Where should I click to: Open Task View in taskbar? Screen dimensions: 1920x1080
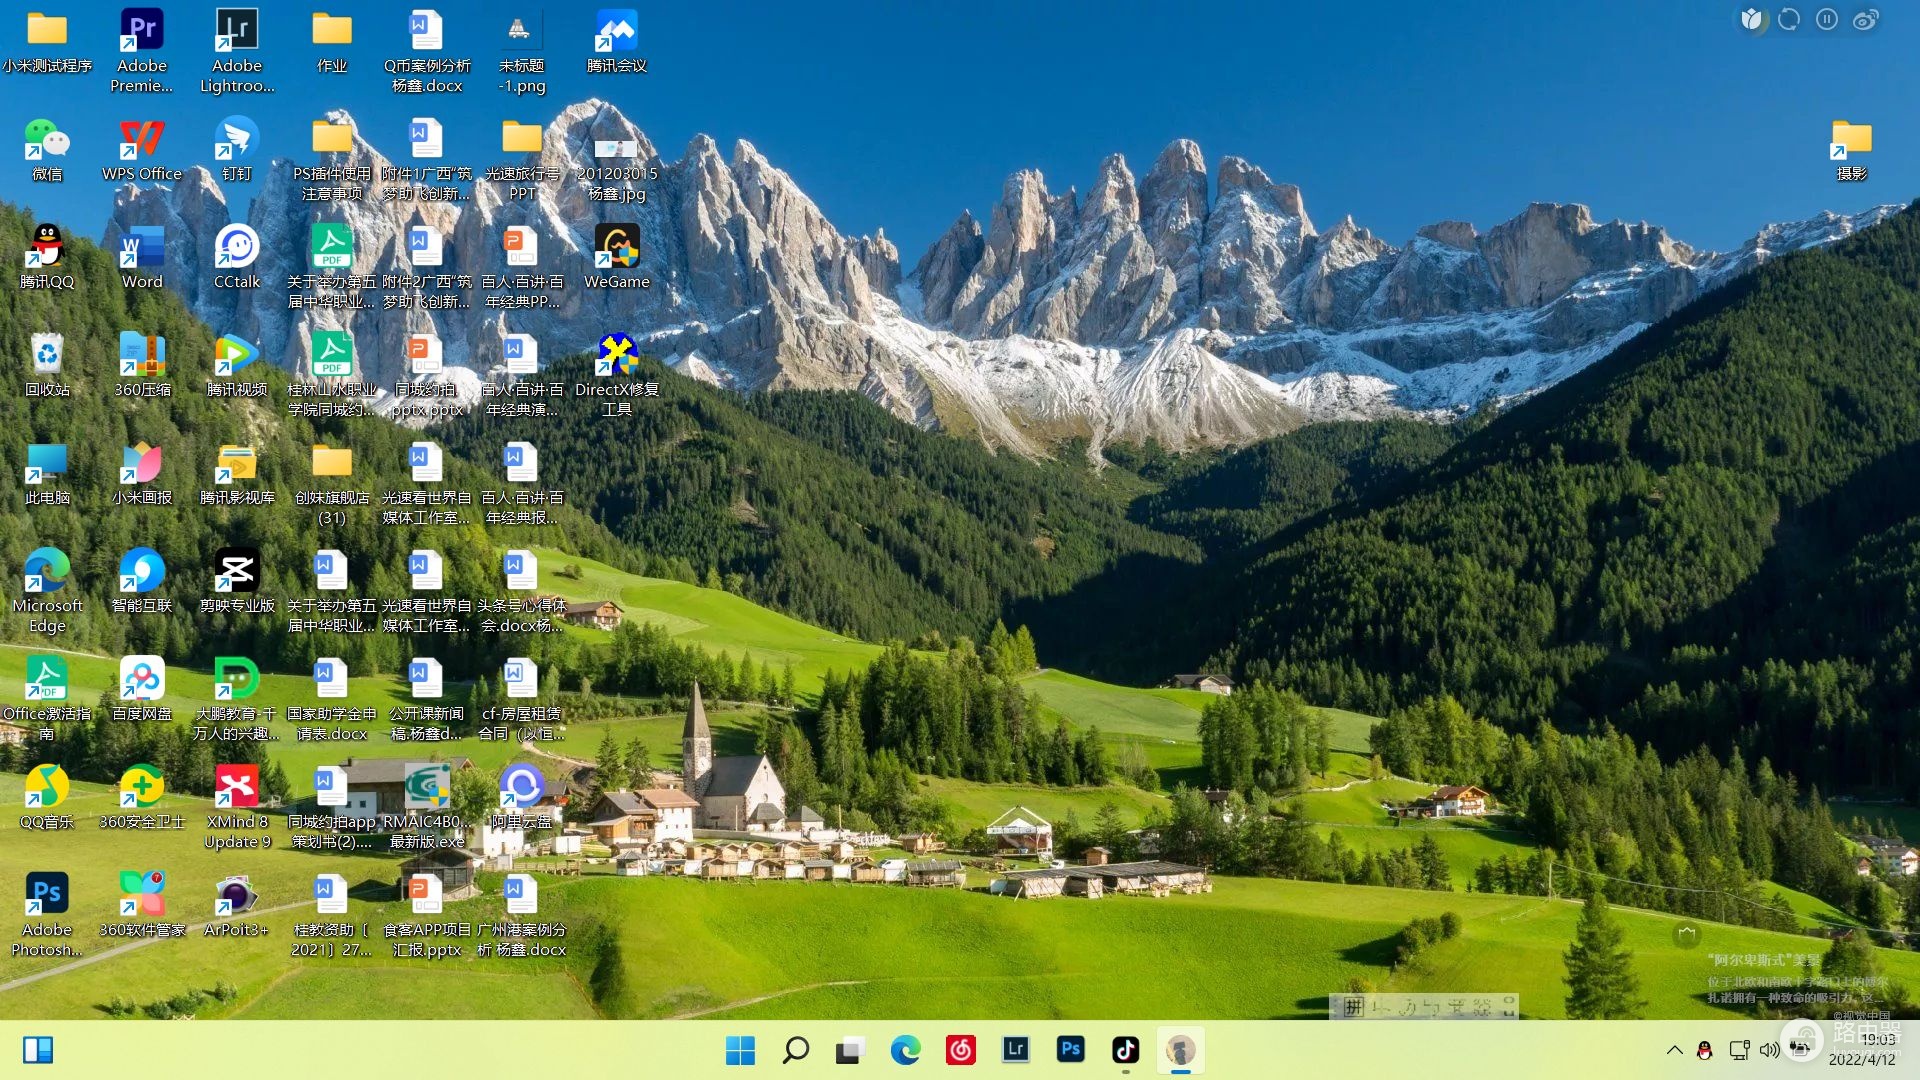click(850, 1050)
